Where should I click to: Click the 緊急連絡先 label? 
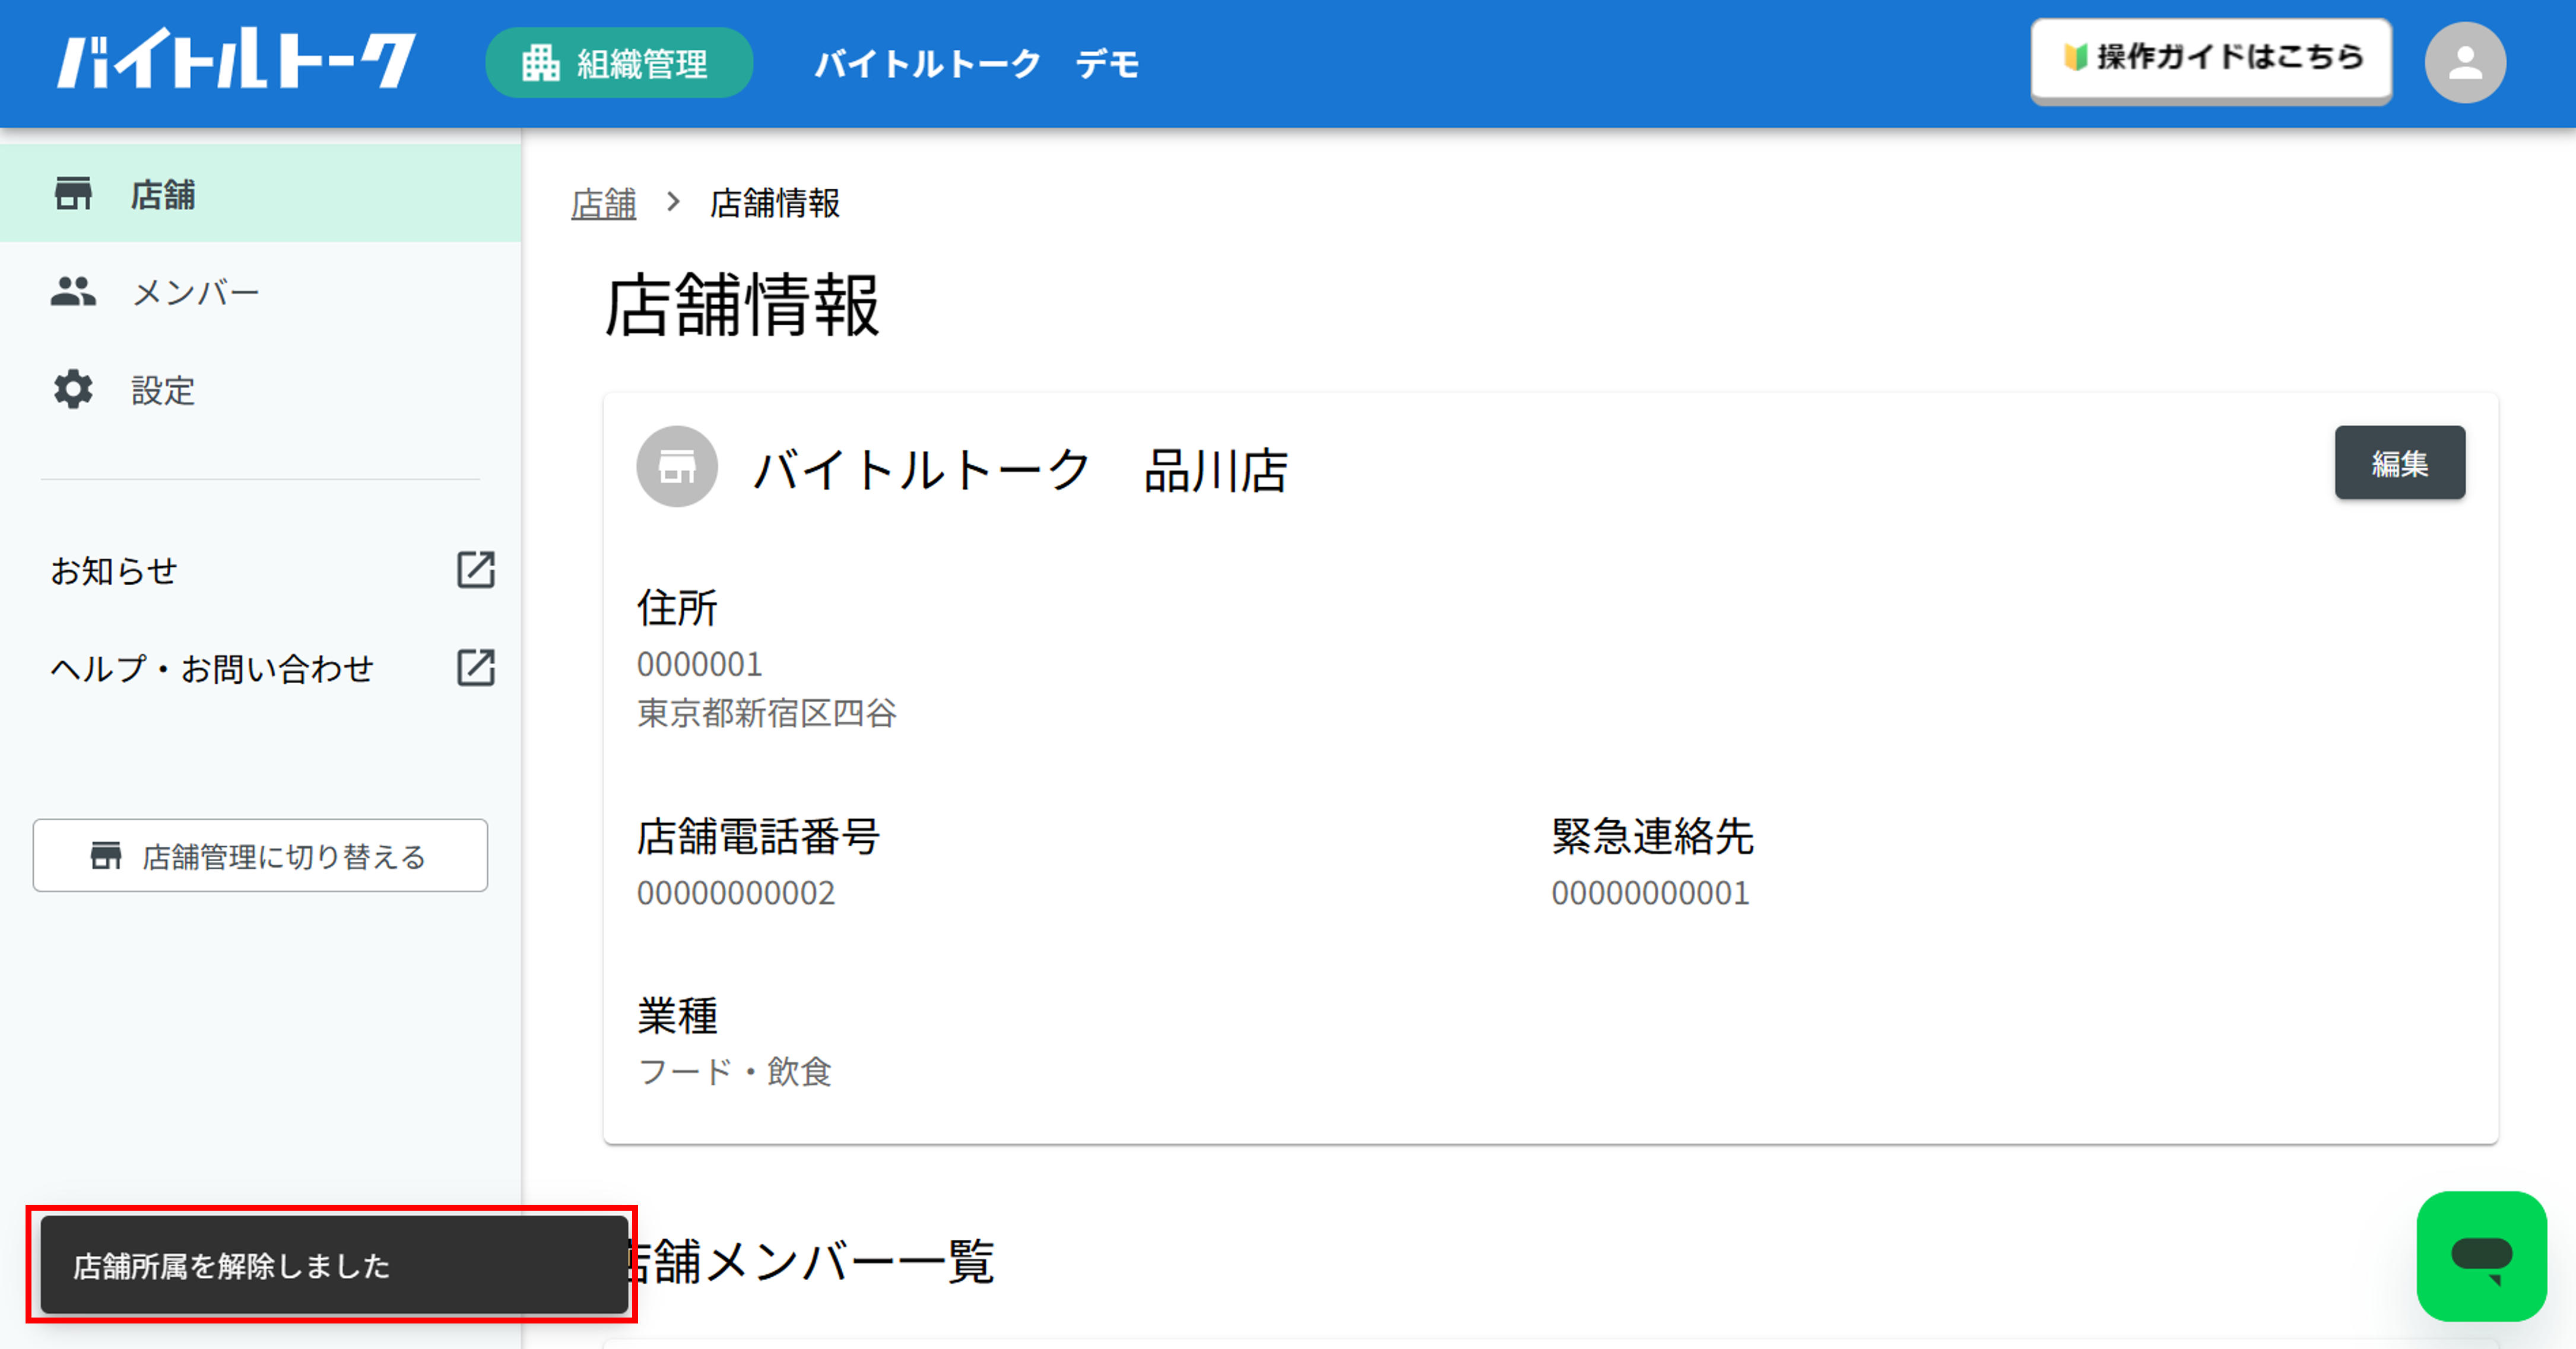coord(1653,837)
